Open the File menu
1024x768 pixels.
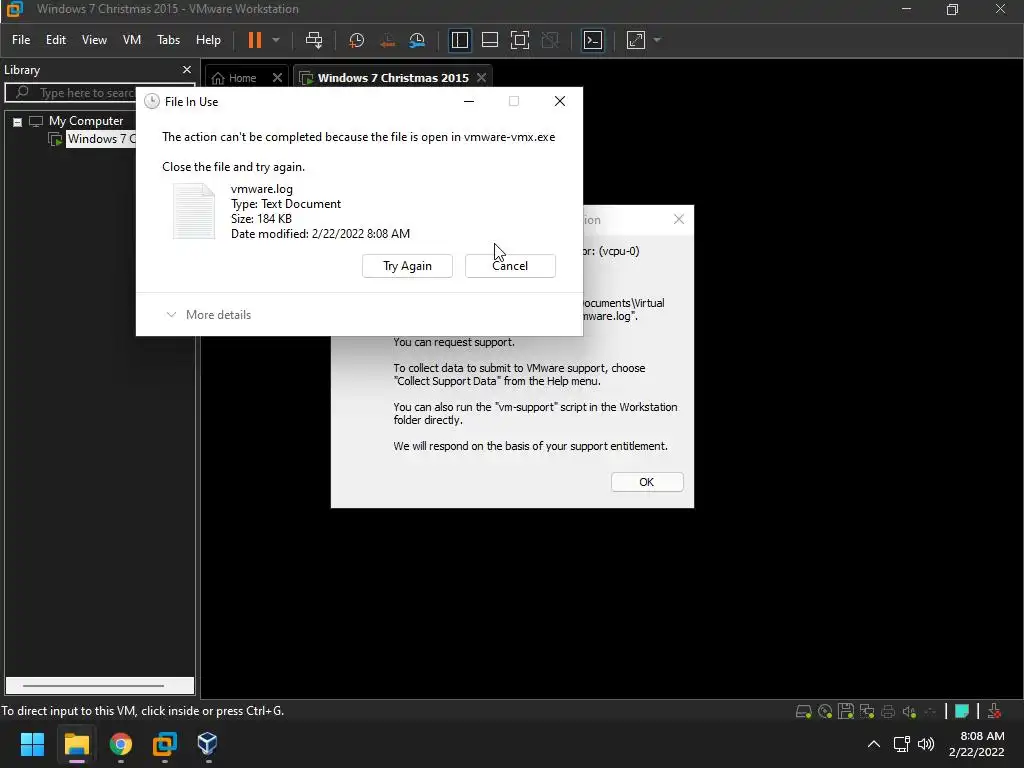(21, 40)
